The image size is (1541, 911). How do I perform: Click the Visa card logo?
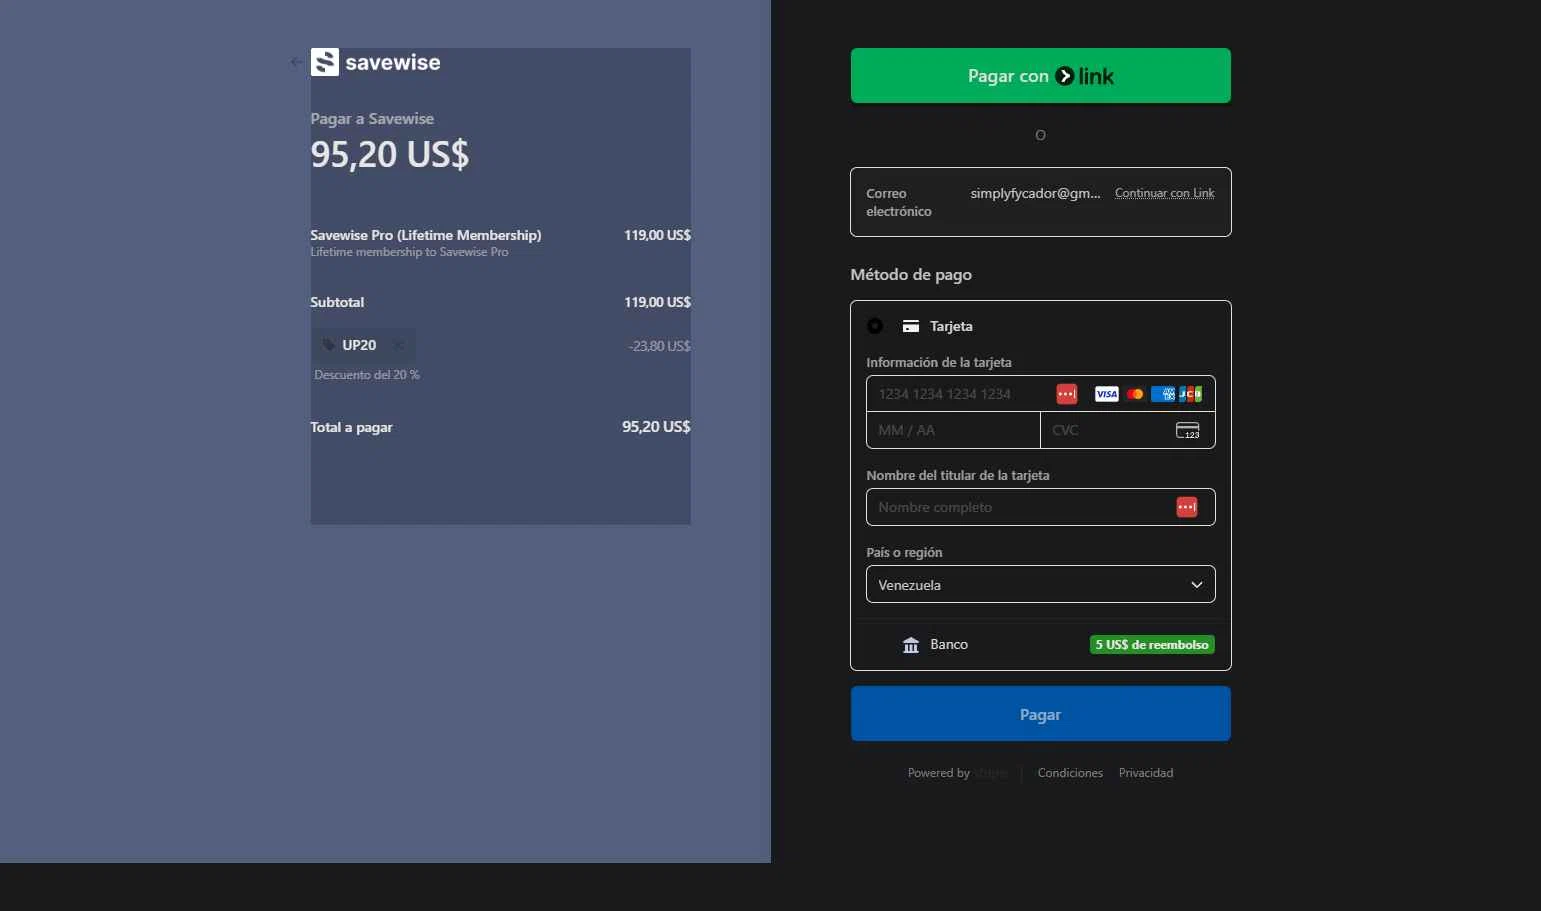1106,394
